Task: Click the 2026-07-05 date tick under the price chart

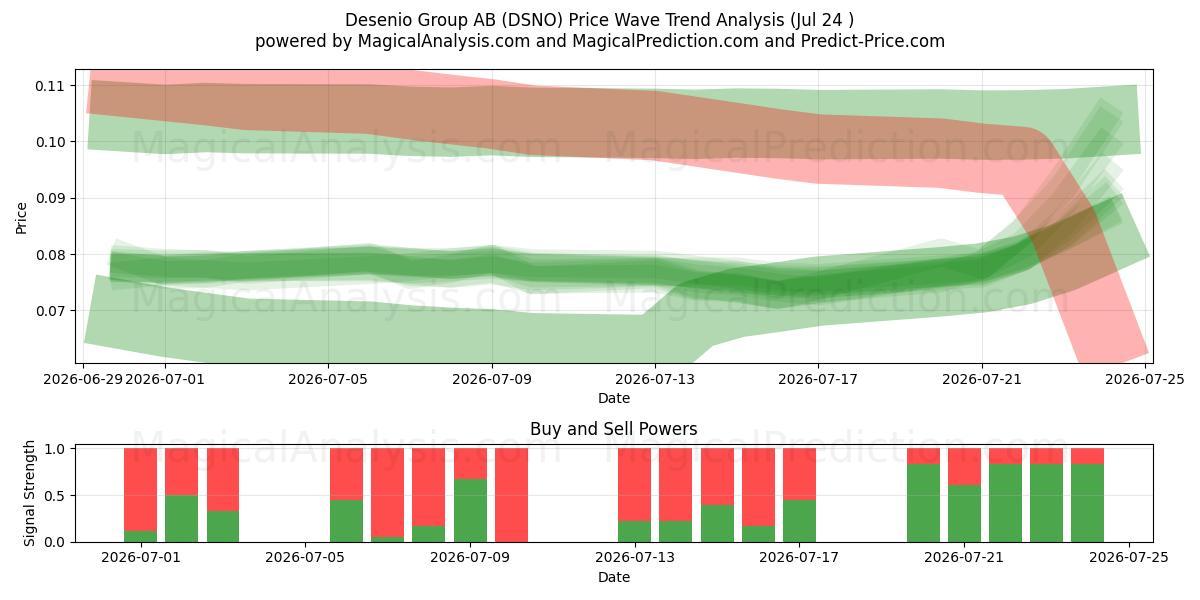Action: point(328,379)
